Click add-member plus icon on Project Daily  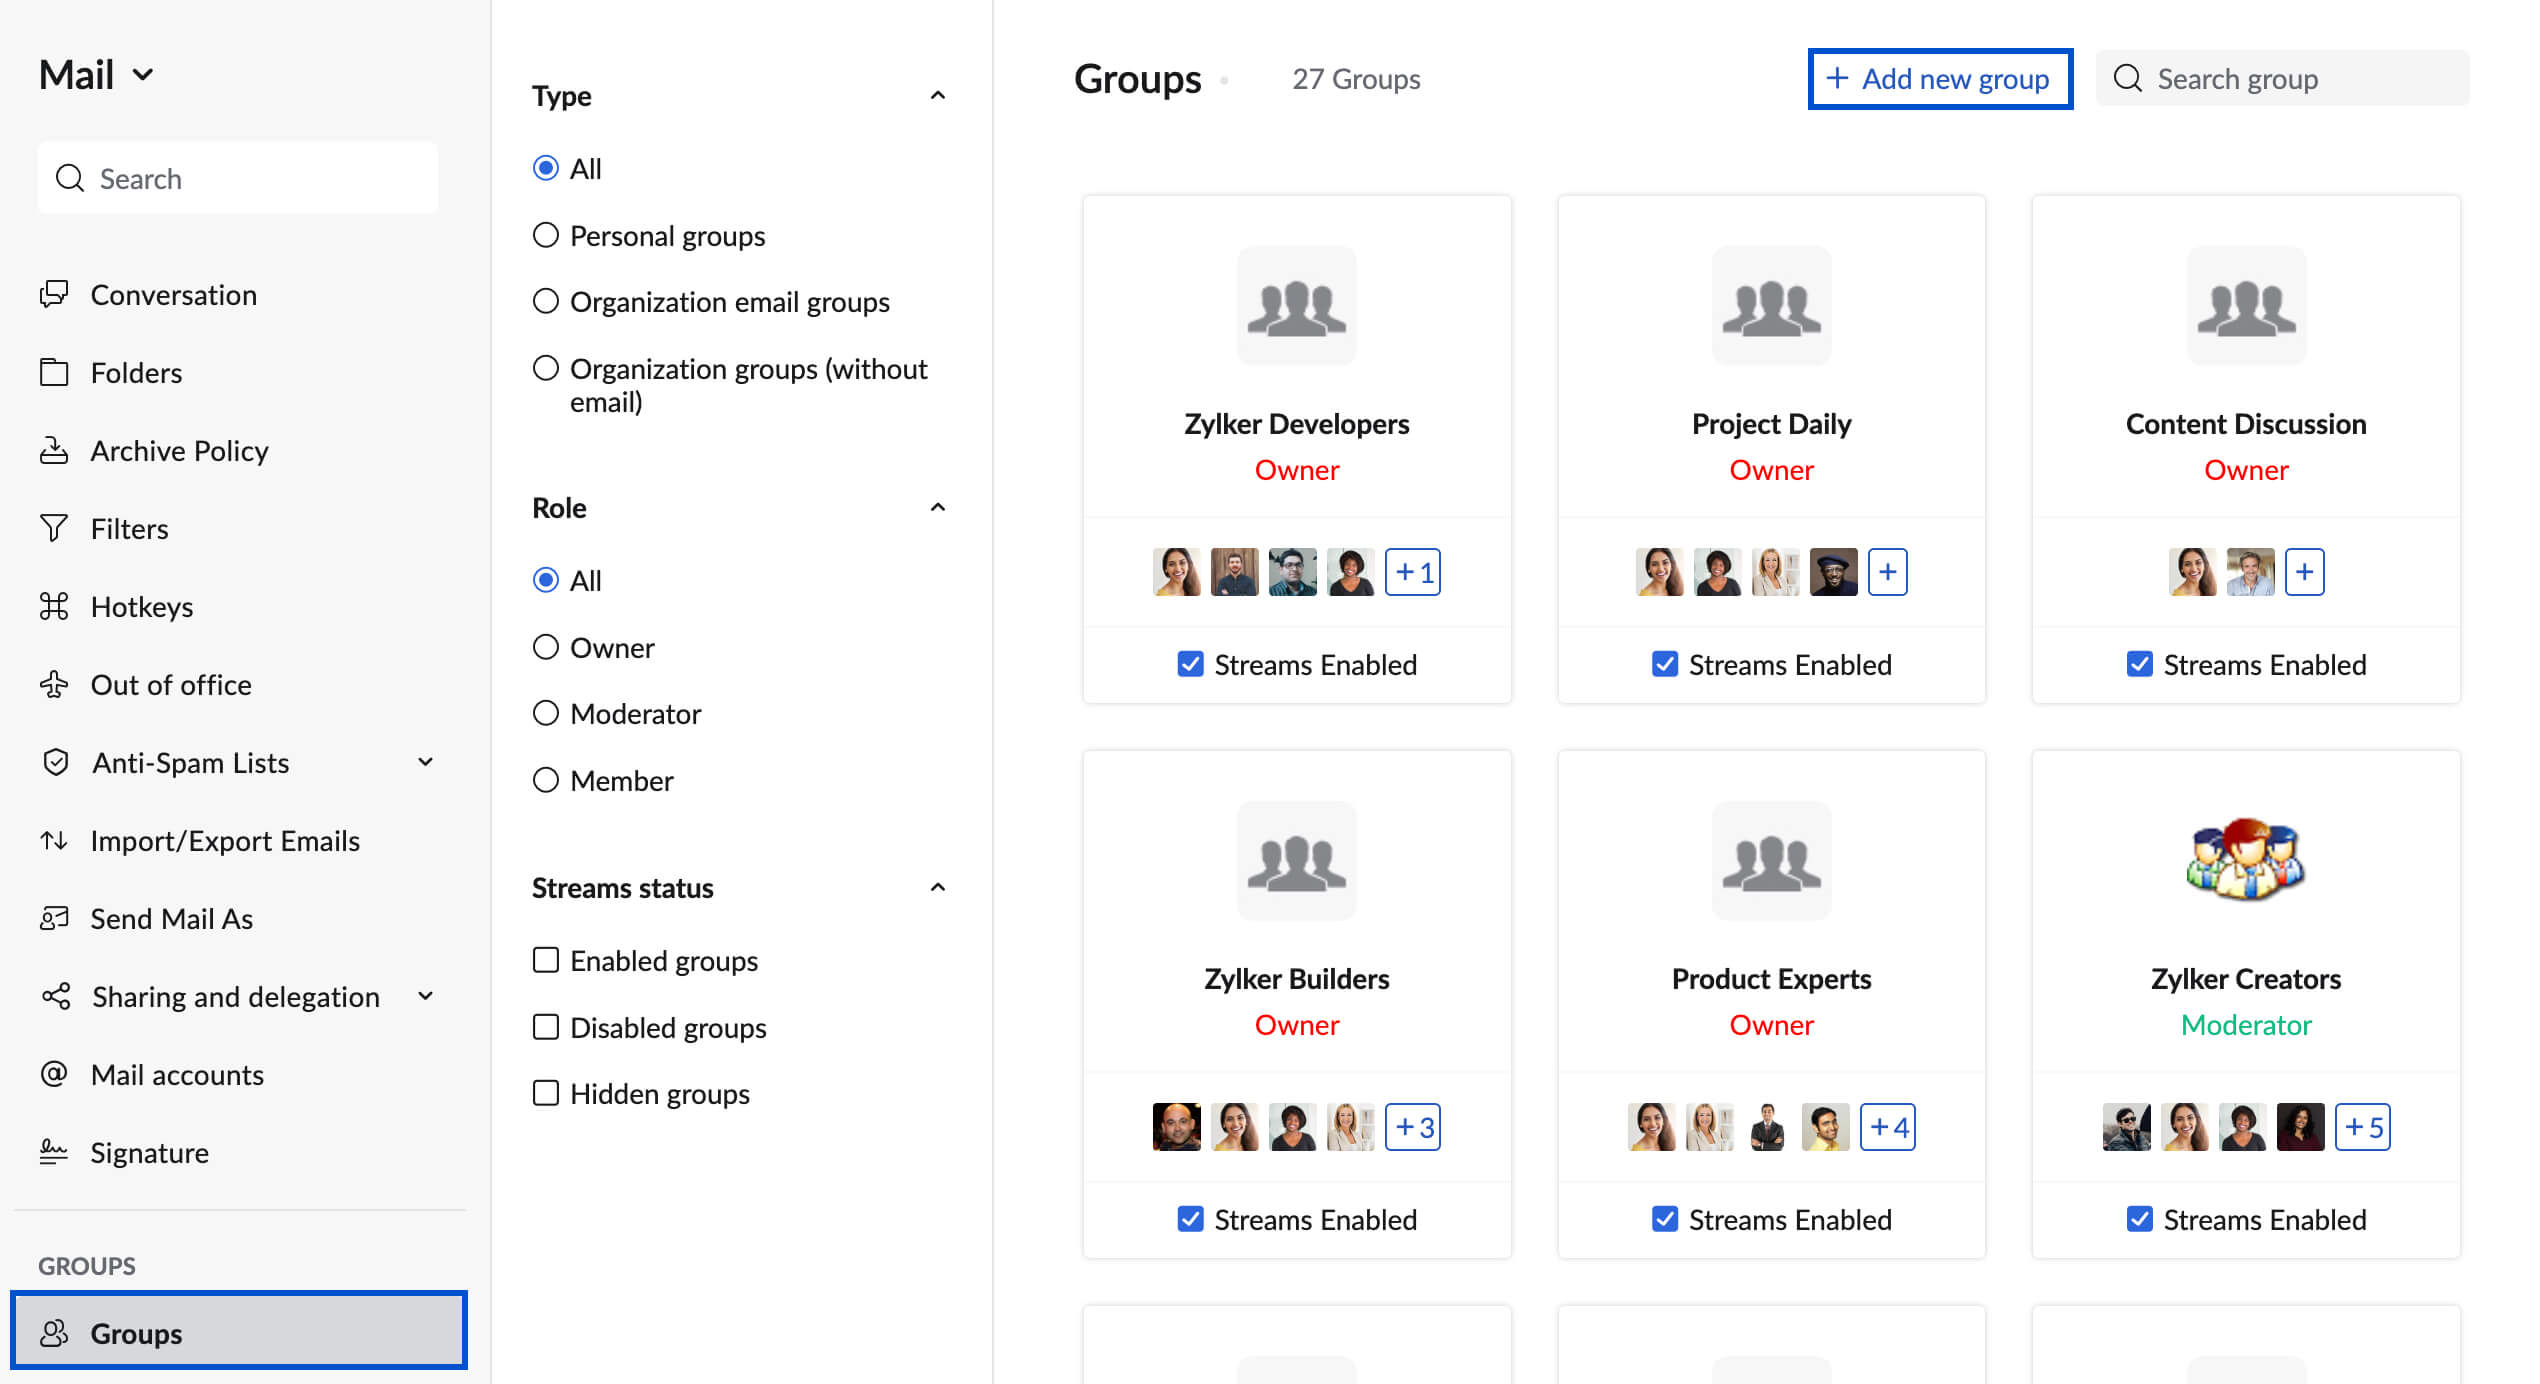[1887, 572]
